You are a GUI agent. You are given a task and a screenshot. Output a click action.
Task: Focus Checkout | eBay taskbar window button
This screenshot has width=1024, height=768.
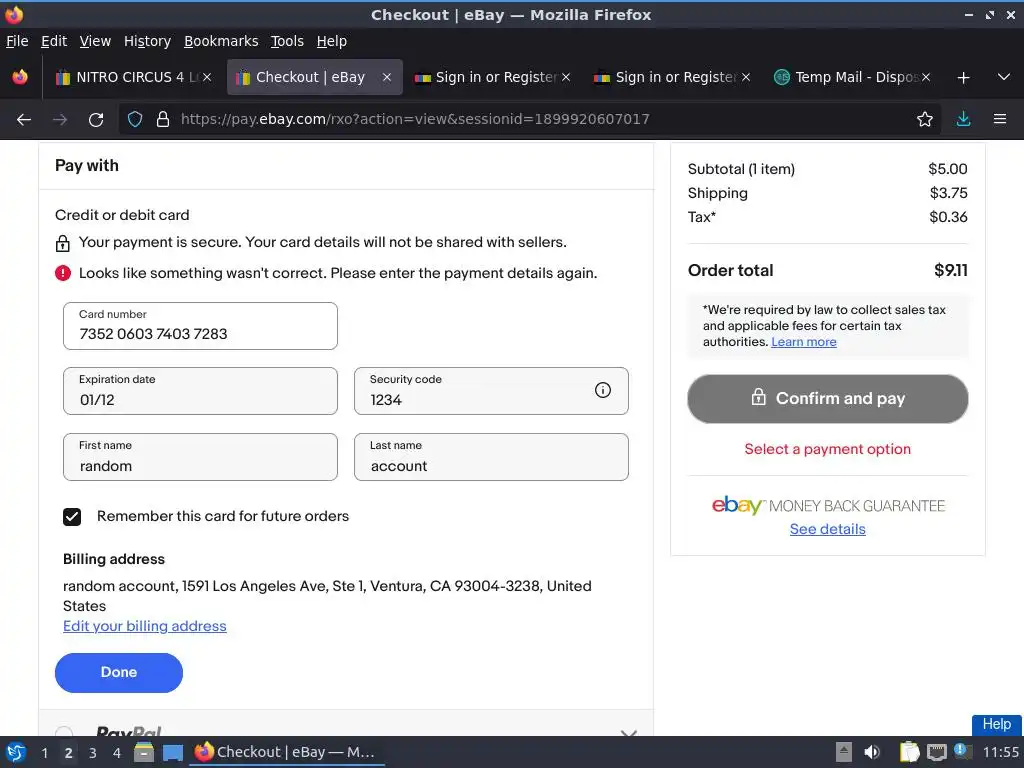pyautogui.click(x=287, y=752)
